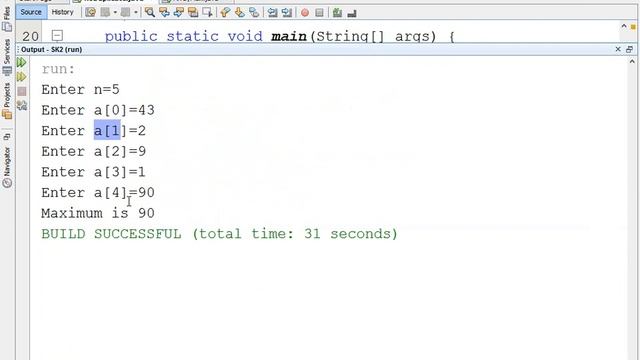Open Output settings wrench icon
This screenshot has width=640, height=360.
point(22,105)
